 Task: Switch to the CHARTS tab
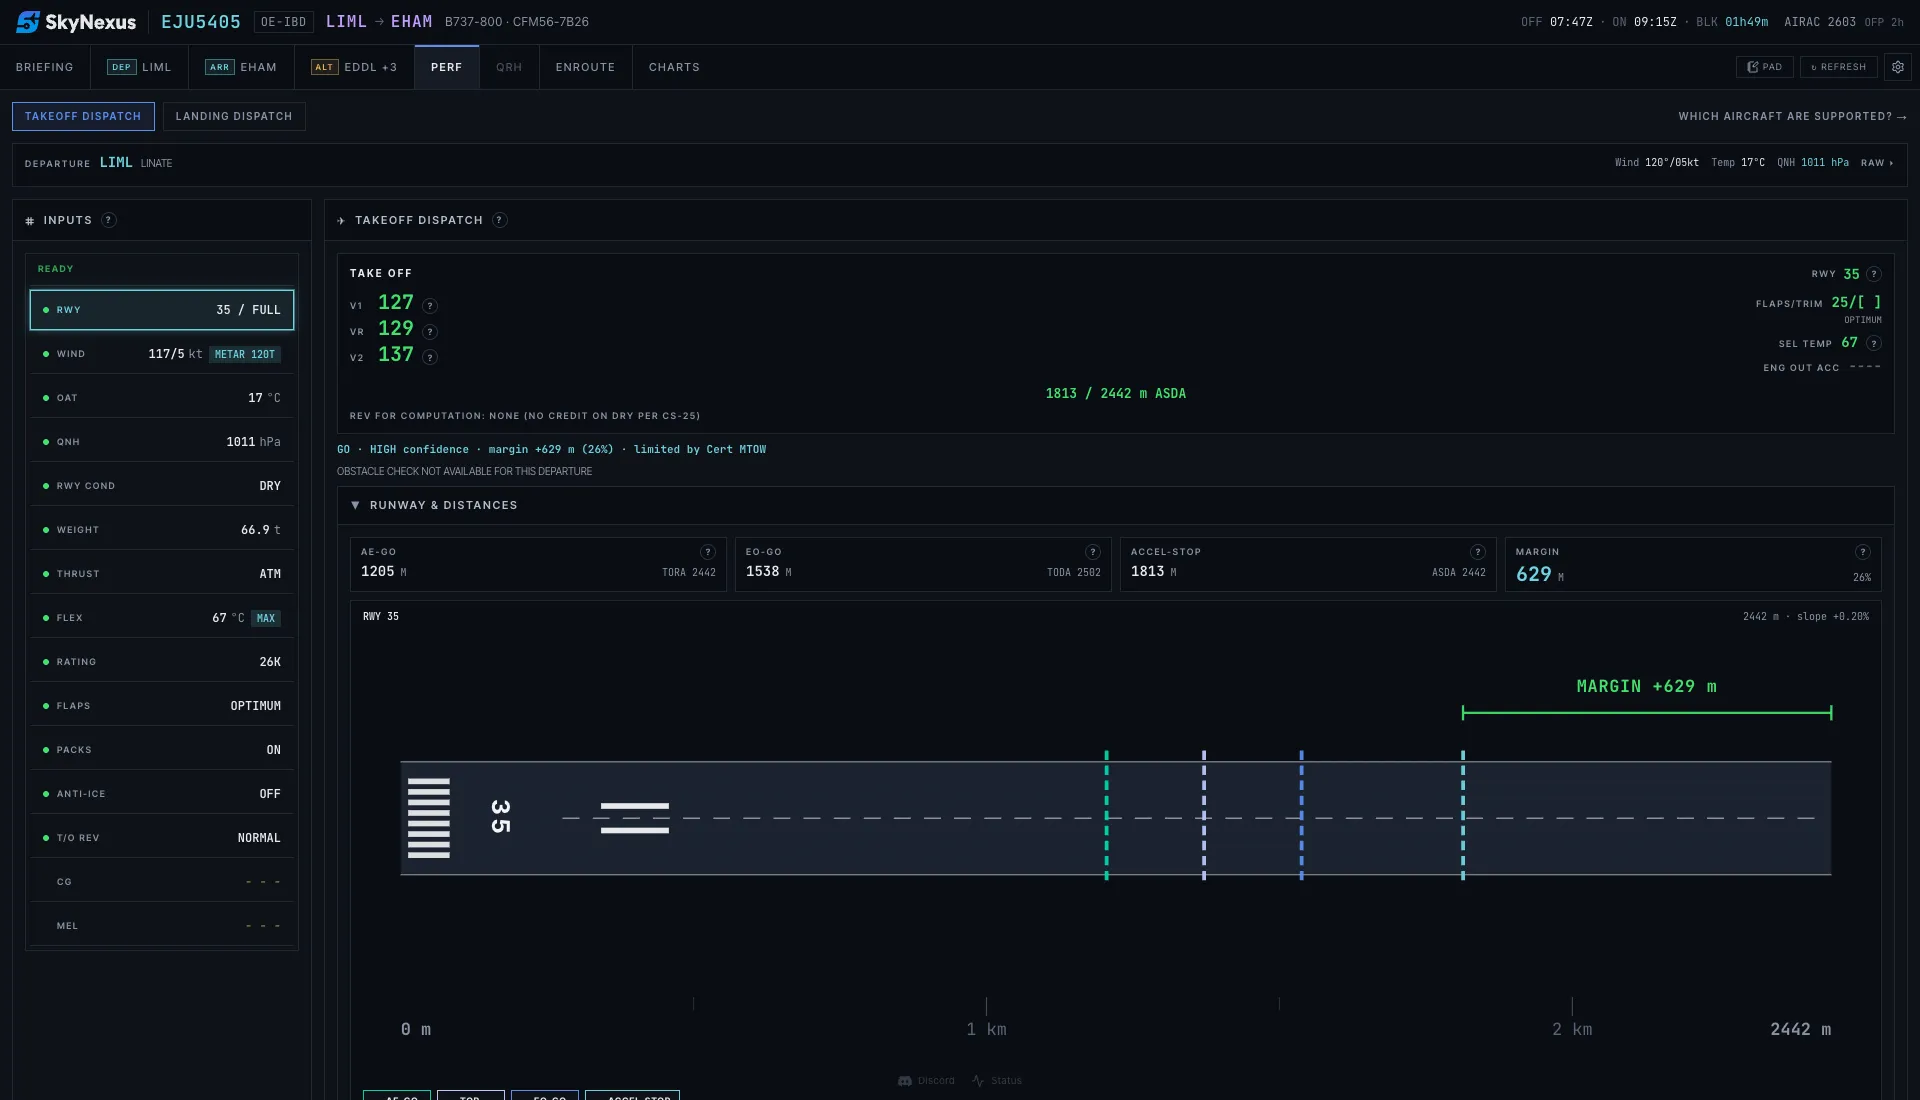[675, 67]
